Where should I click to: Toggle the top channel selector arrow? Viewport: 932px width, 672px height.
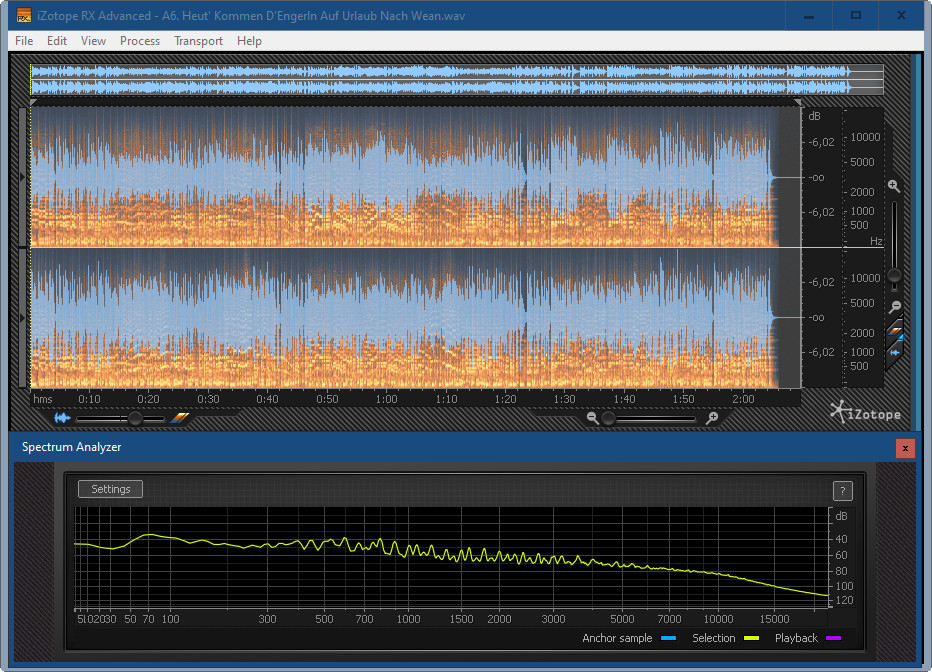tap(23, 177)
